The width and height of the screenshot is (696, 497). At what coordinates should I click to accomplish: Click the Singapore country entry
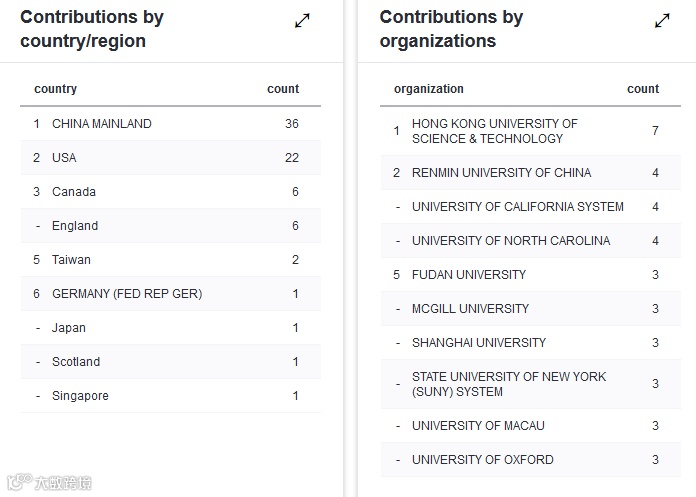(80, 396)
